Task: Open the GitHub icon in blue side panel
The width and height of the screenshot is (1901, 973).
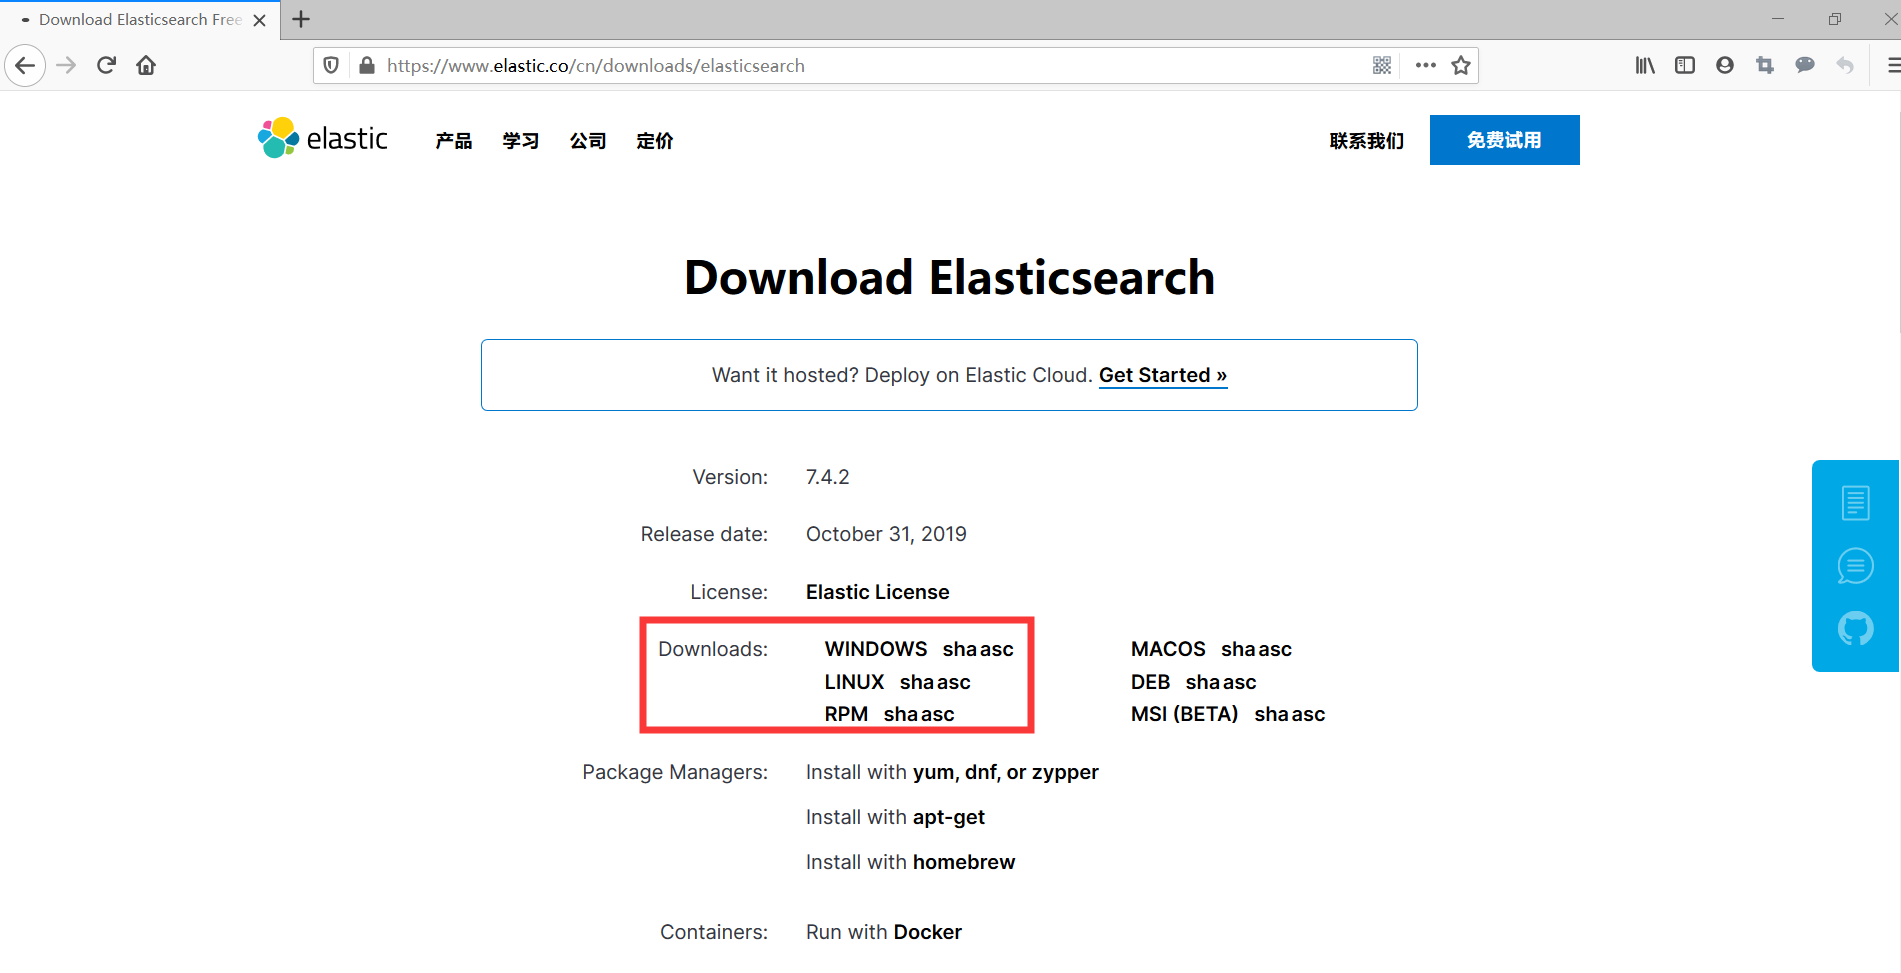Action: tap(1856, 629)
